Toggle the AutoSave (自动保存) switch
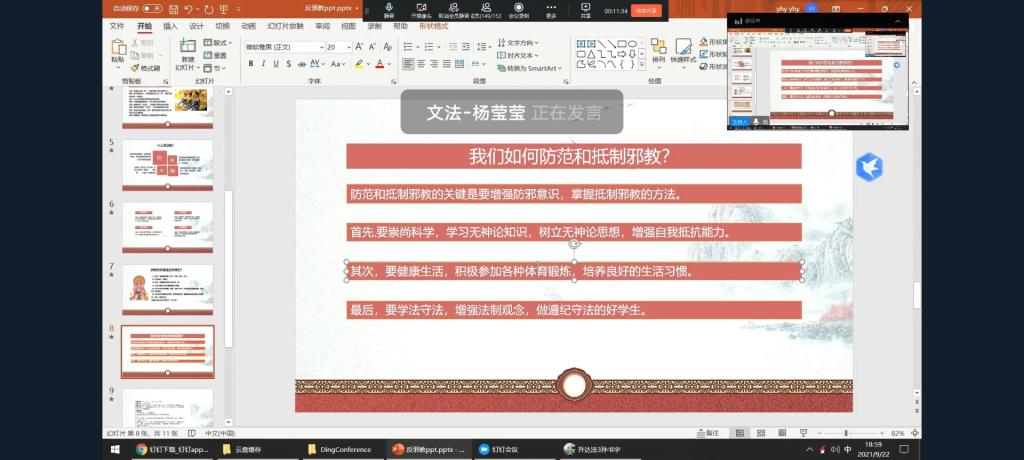The height and width of the screenshot is (460, 1024). (151, 8)
